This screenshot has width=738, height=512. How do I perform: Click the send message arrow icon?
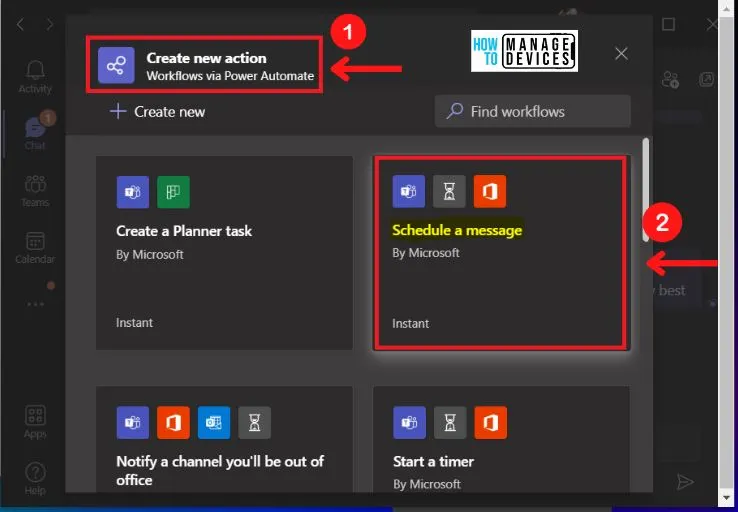685,481
